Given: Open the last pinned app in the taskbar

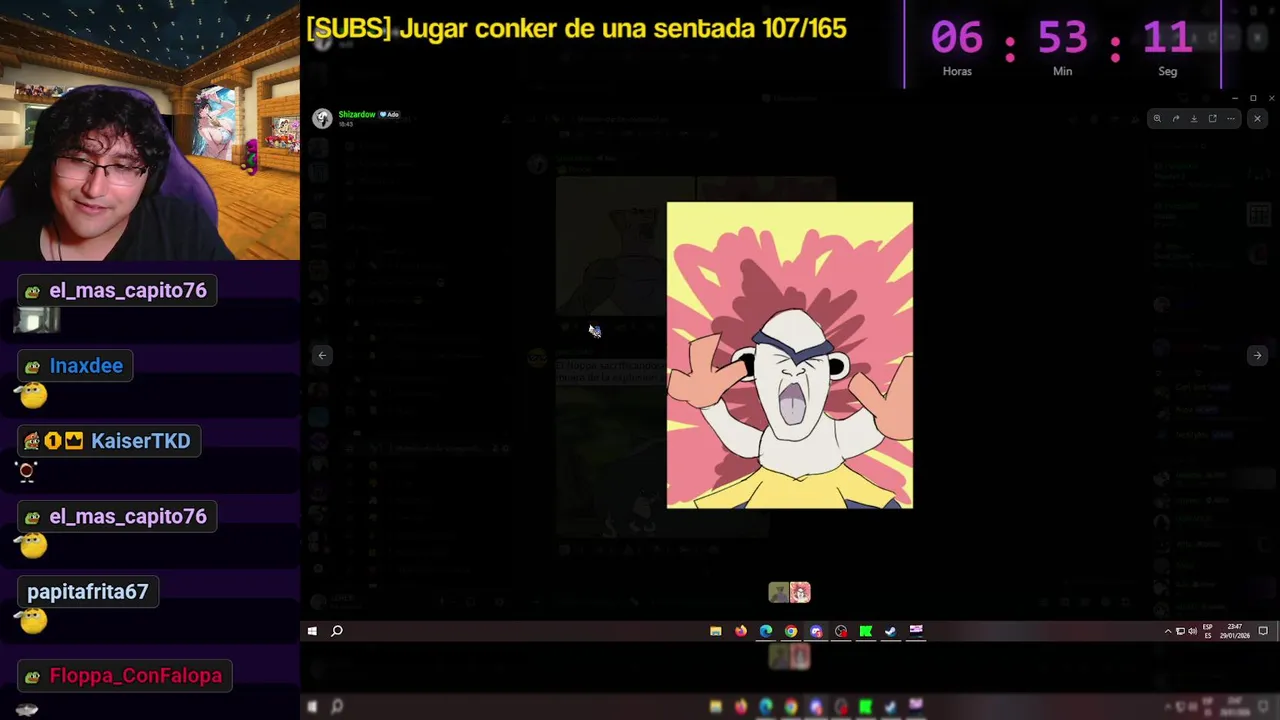Looking at the screenshot, I should pyautogui.click(x=916, y=631).
